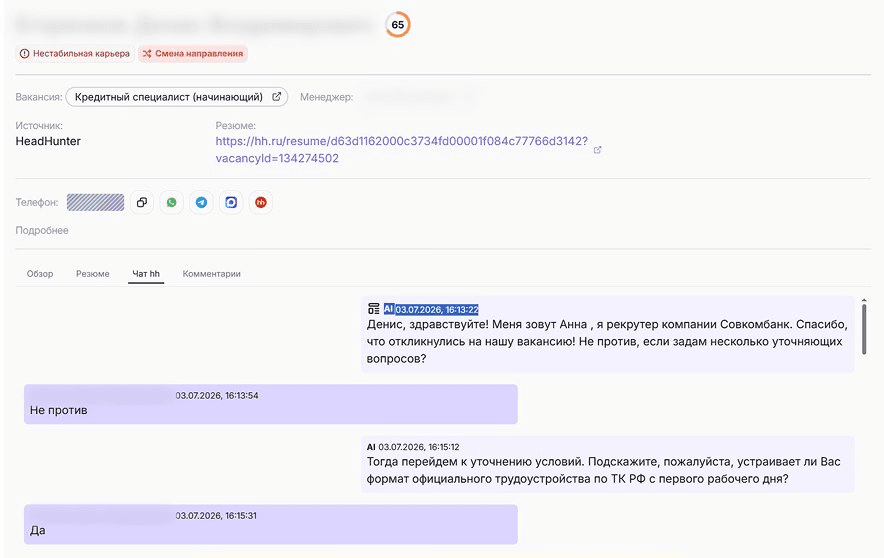Click timestamp 03.07.2026, 16:15:31
Screen dimensions: 884x558
tap(216, 516)
